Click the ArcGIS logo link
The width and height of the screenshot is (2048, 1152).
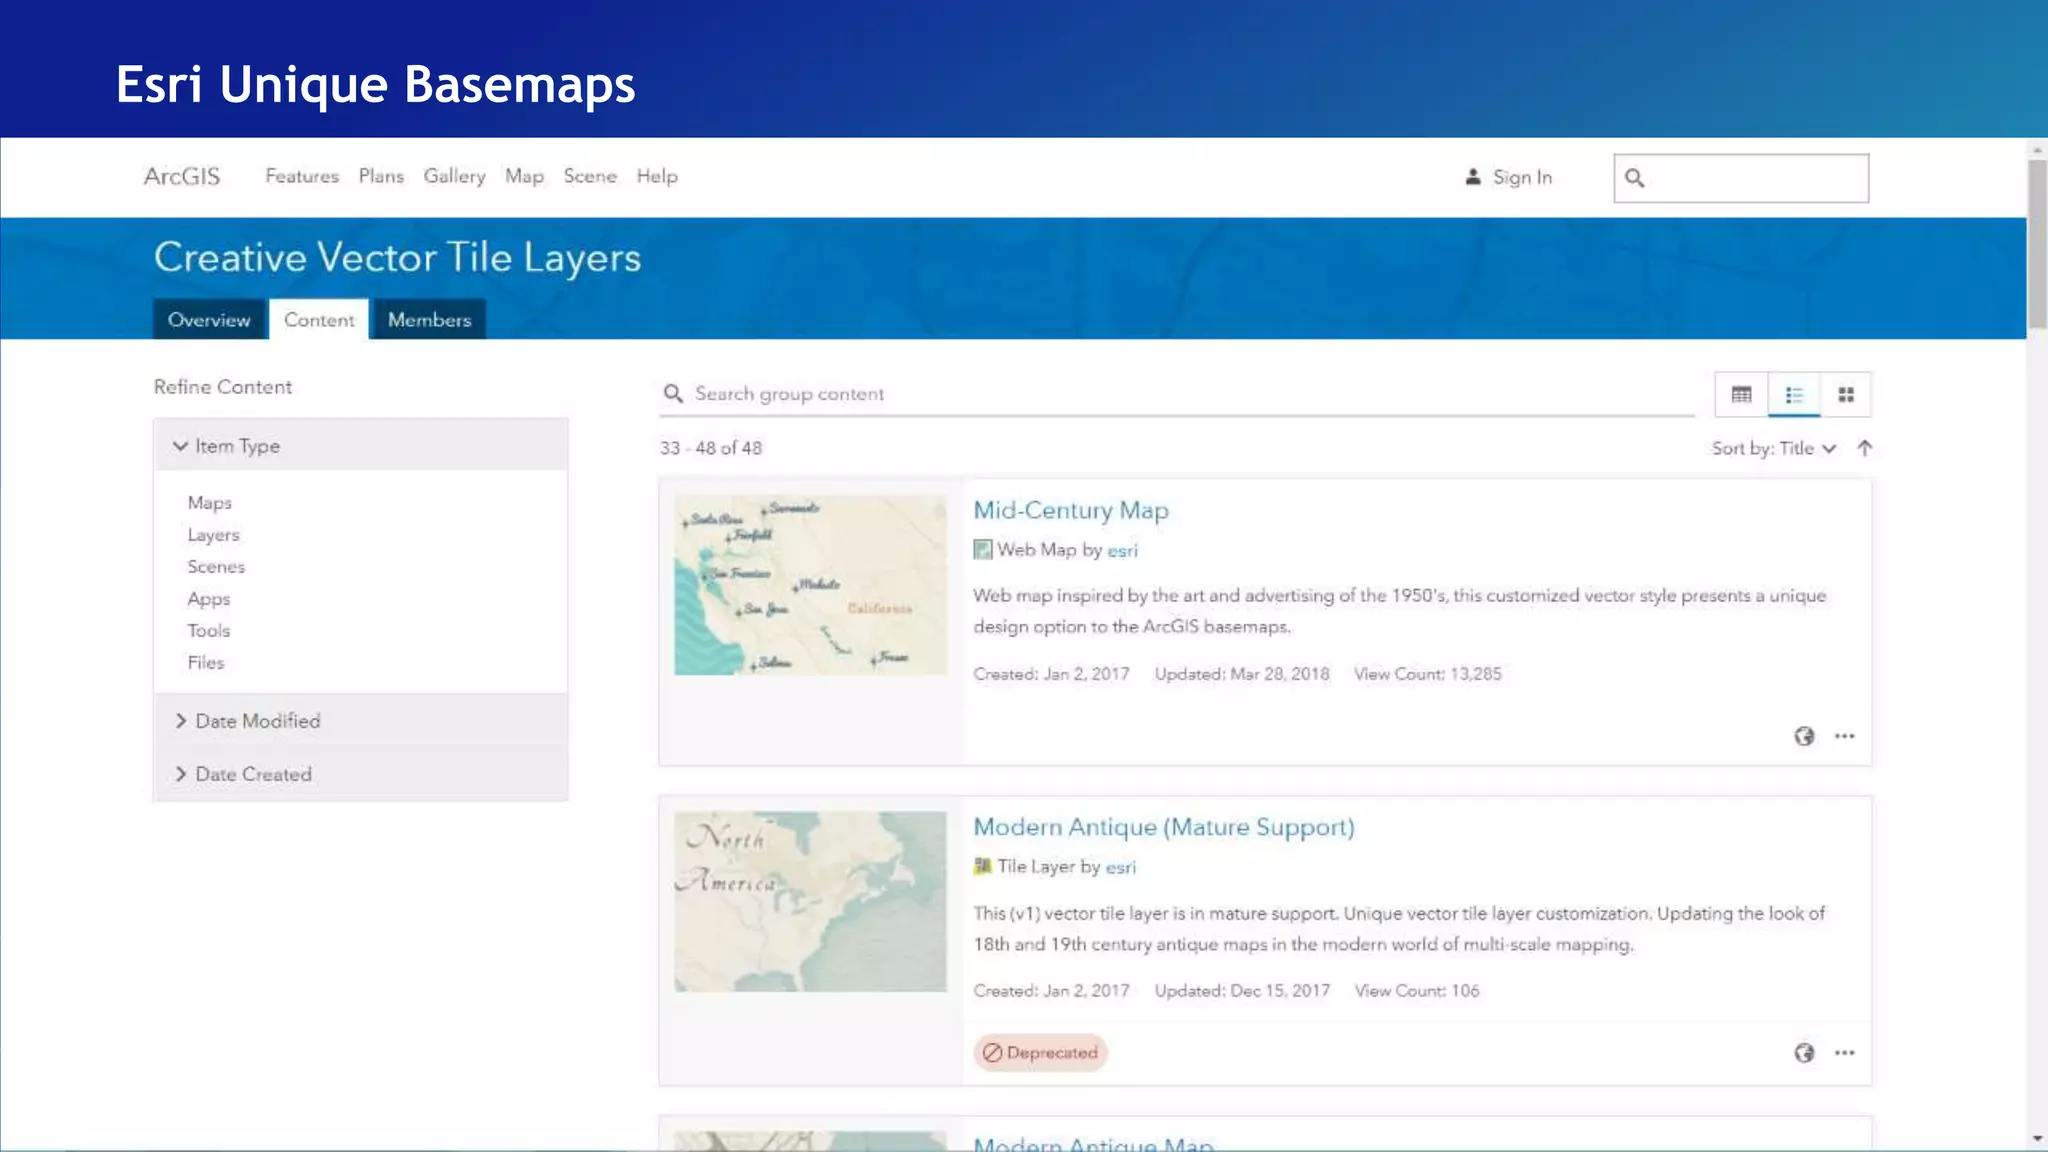[x=181, y=176]
